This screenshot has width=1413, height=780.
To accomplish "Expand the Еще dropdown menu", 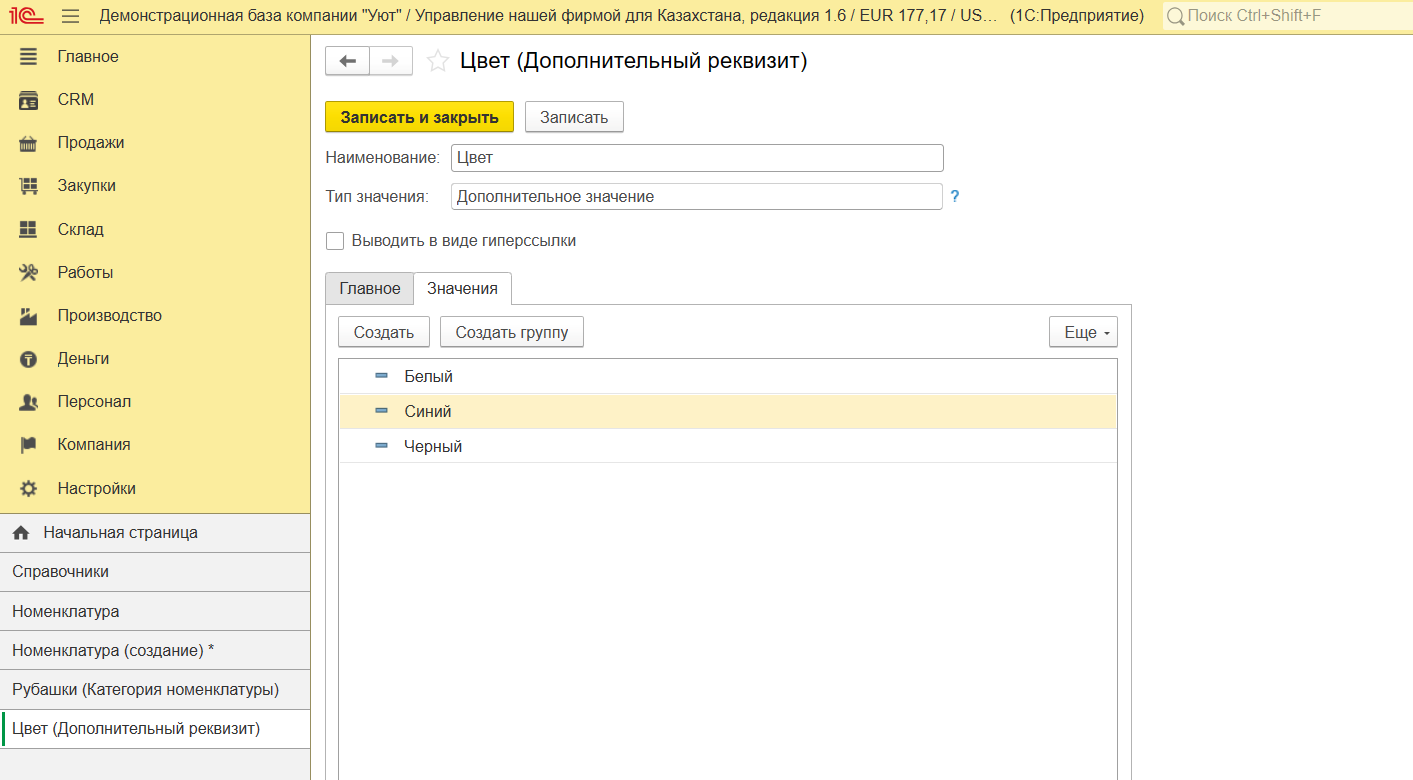I will (x=1082, y=332).
